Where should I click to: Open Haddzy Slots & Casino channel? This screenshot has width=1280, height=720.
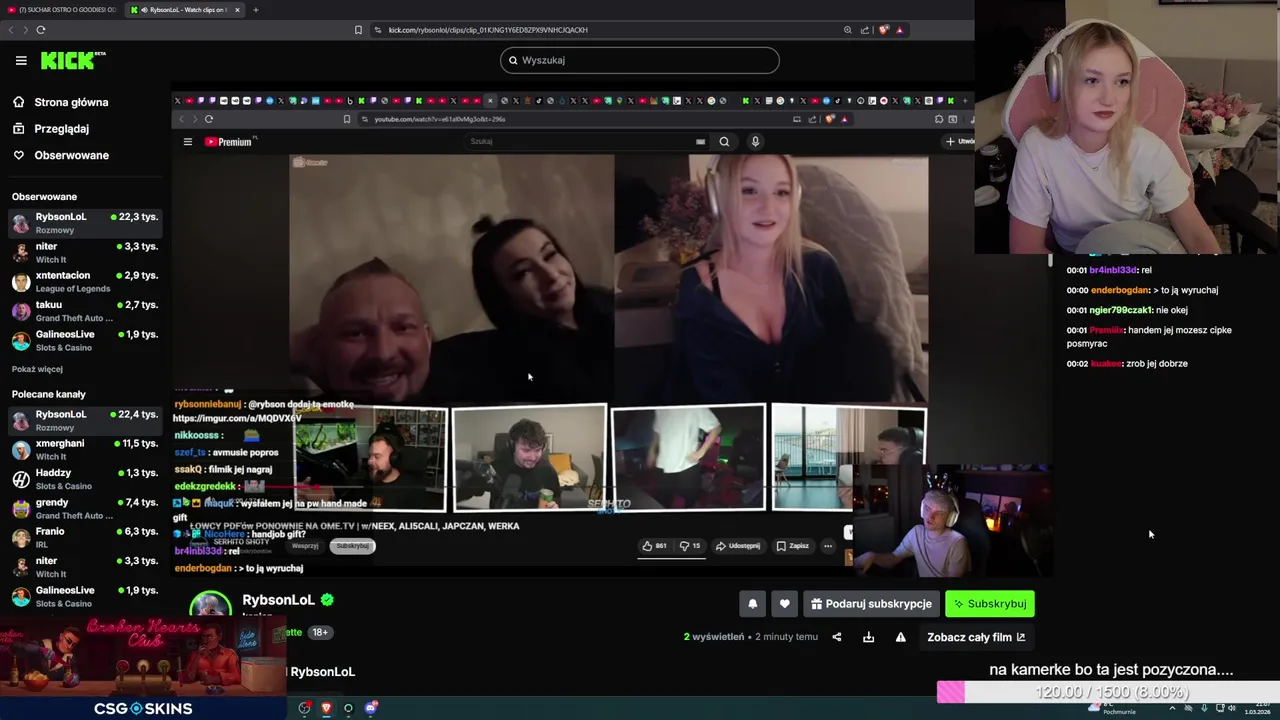(x=85, y=479)
